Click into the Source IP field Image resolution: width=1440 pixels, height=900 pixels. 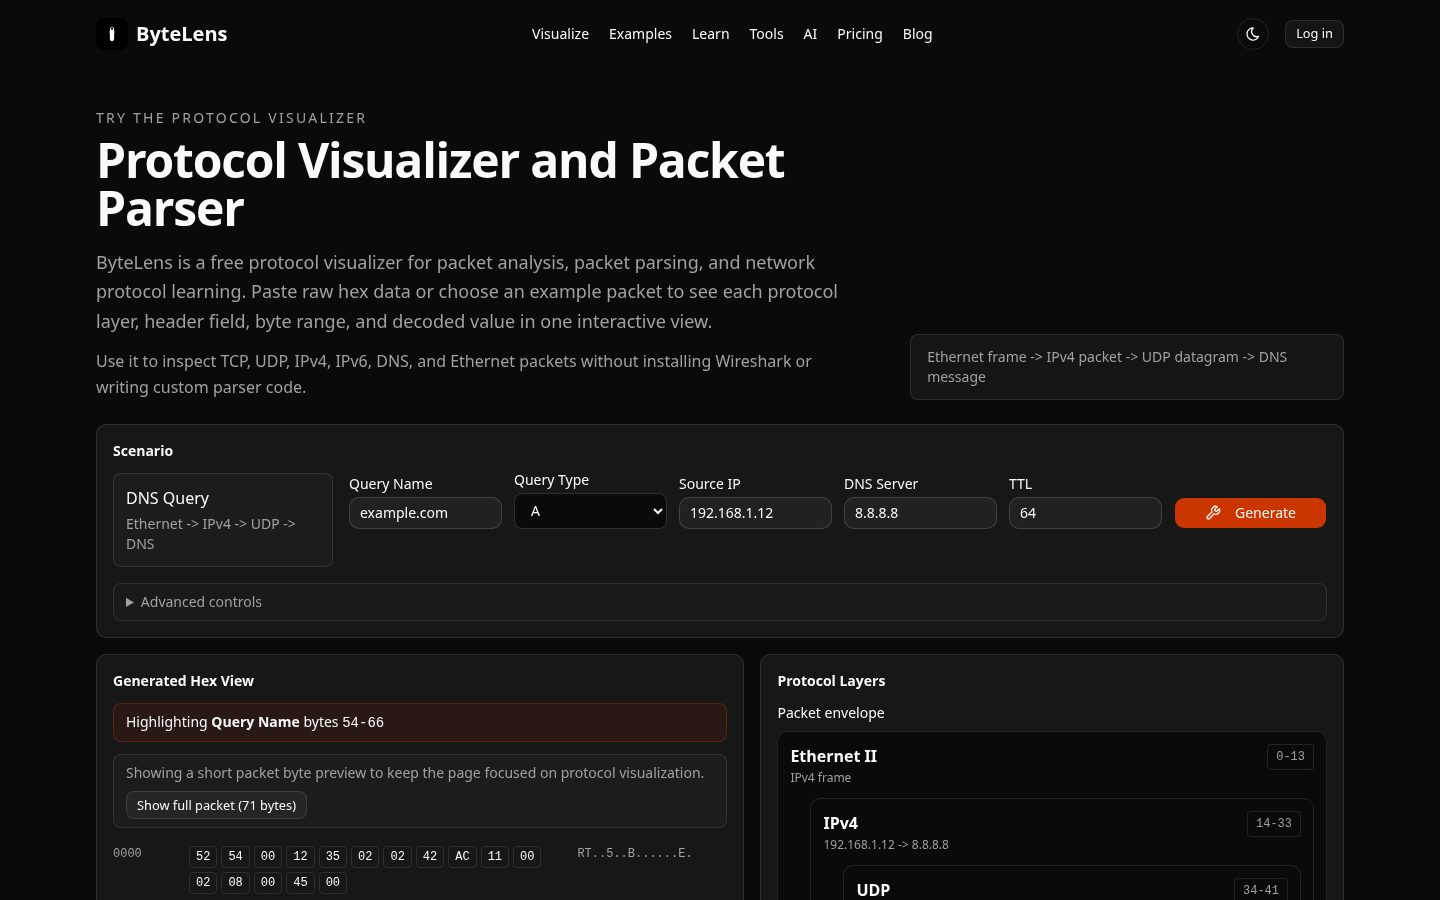755,513
